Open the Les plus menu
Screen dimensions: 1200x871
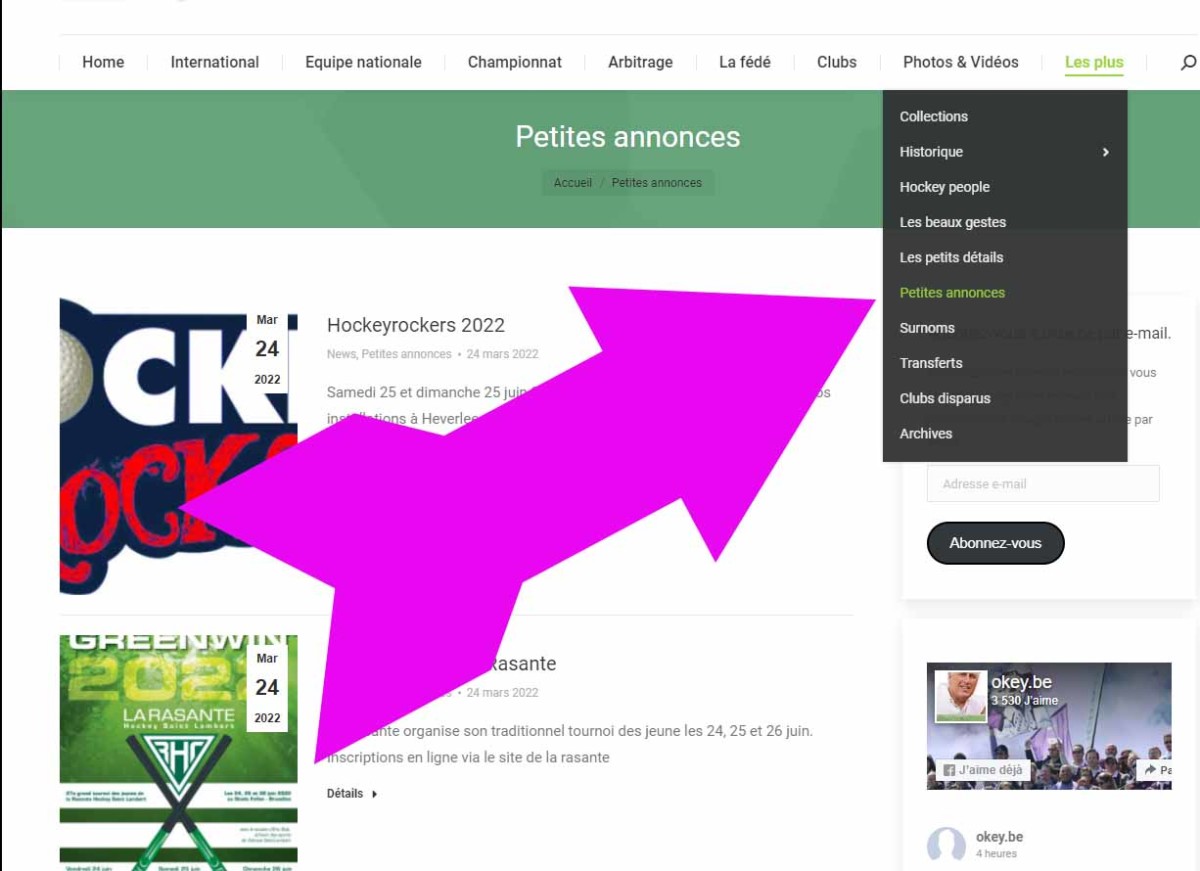[x=1094, y=62]
